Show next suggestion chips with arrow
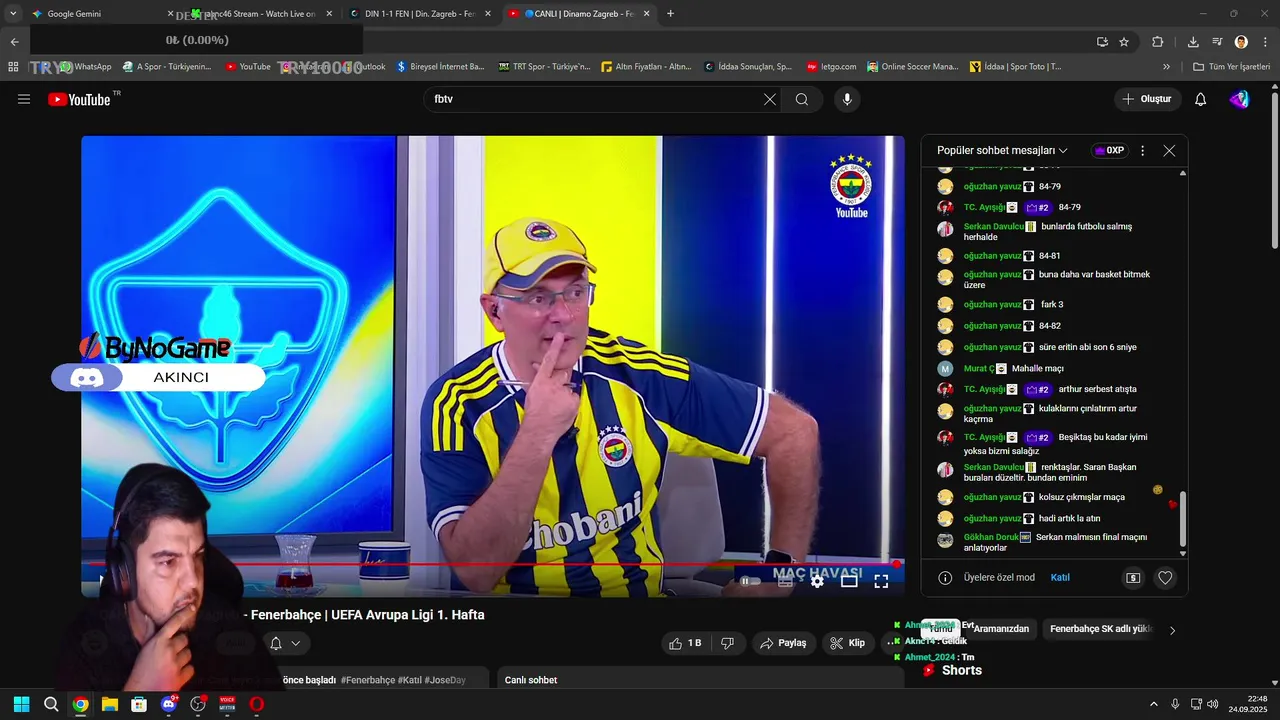Viewport: 1280px width, 720px height. [1172, 630]
